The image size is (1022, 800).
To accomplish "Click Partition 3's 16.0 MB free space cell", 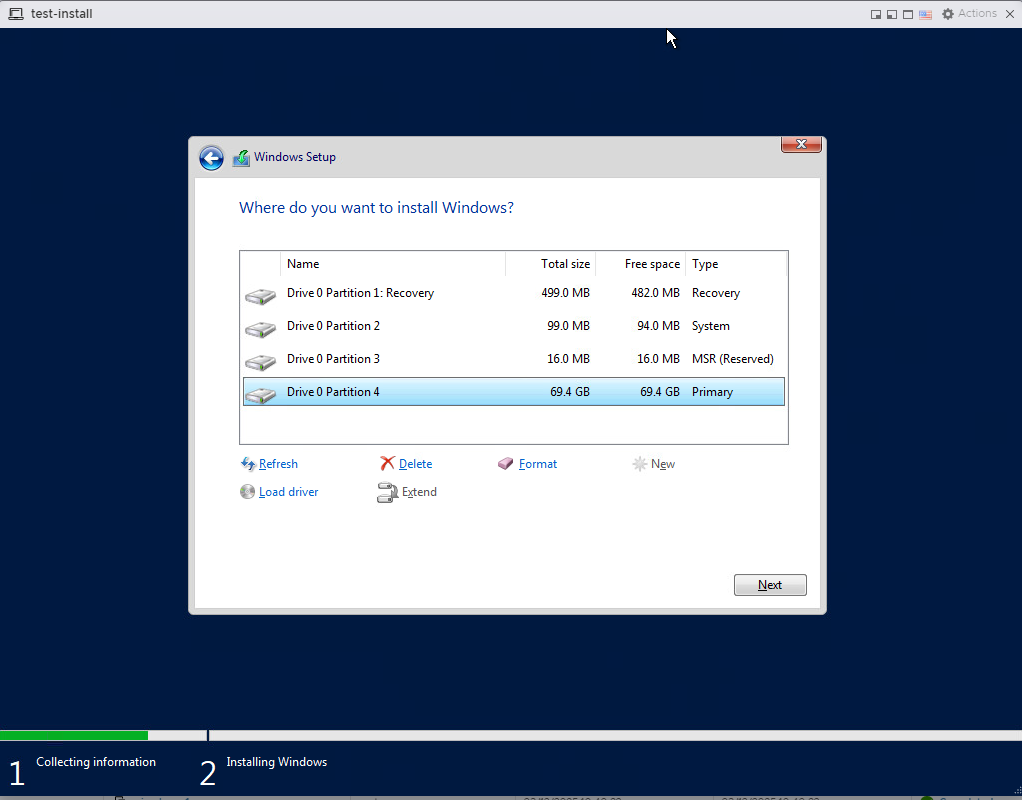I will [x=658, y=359].
